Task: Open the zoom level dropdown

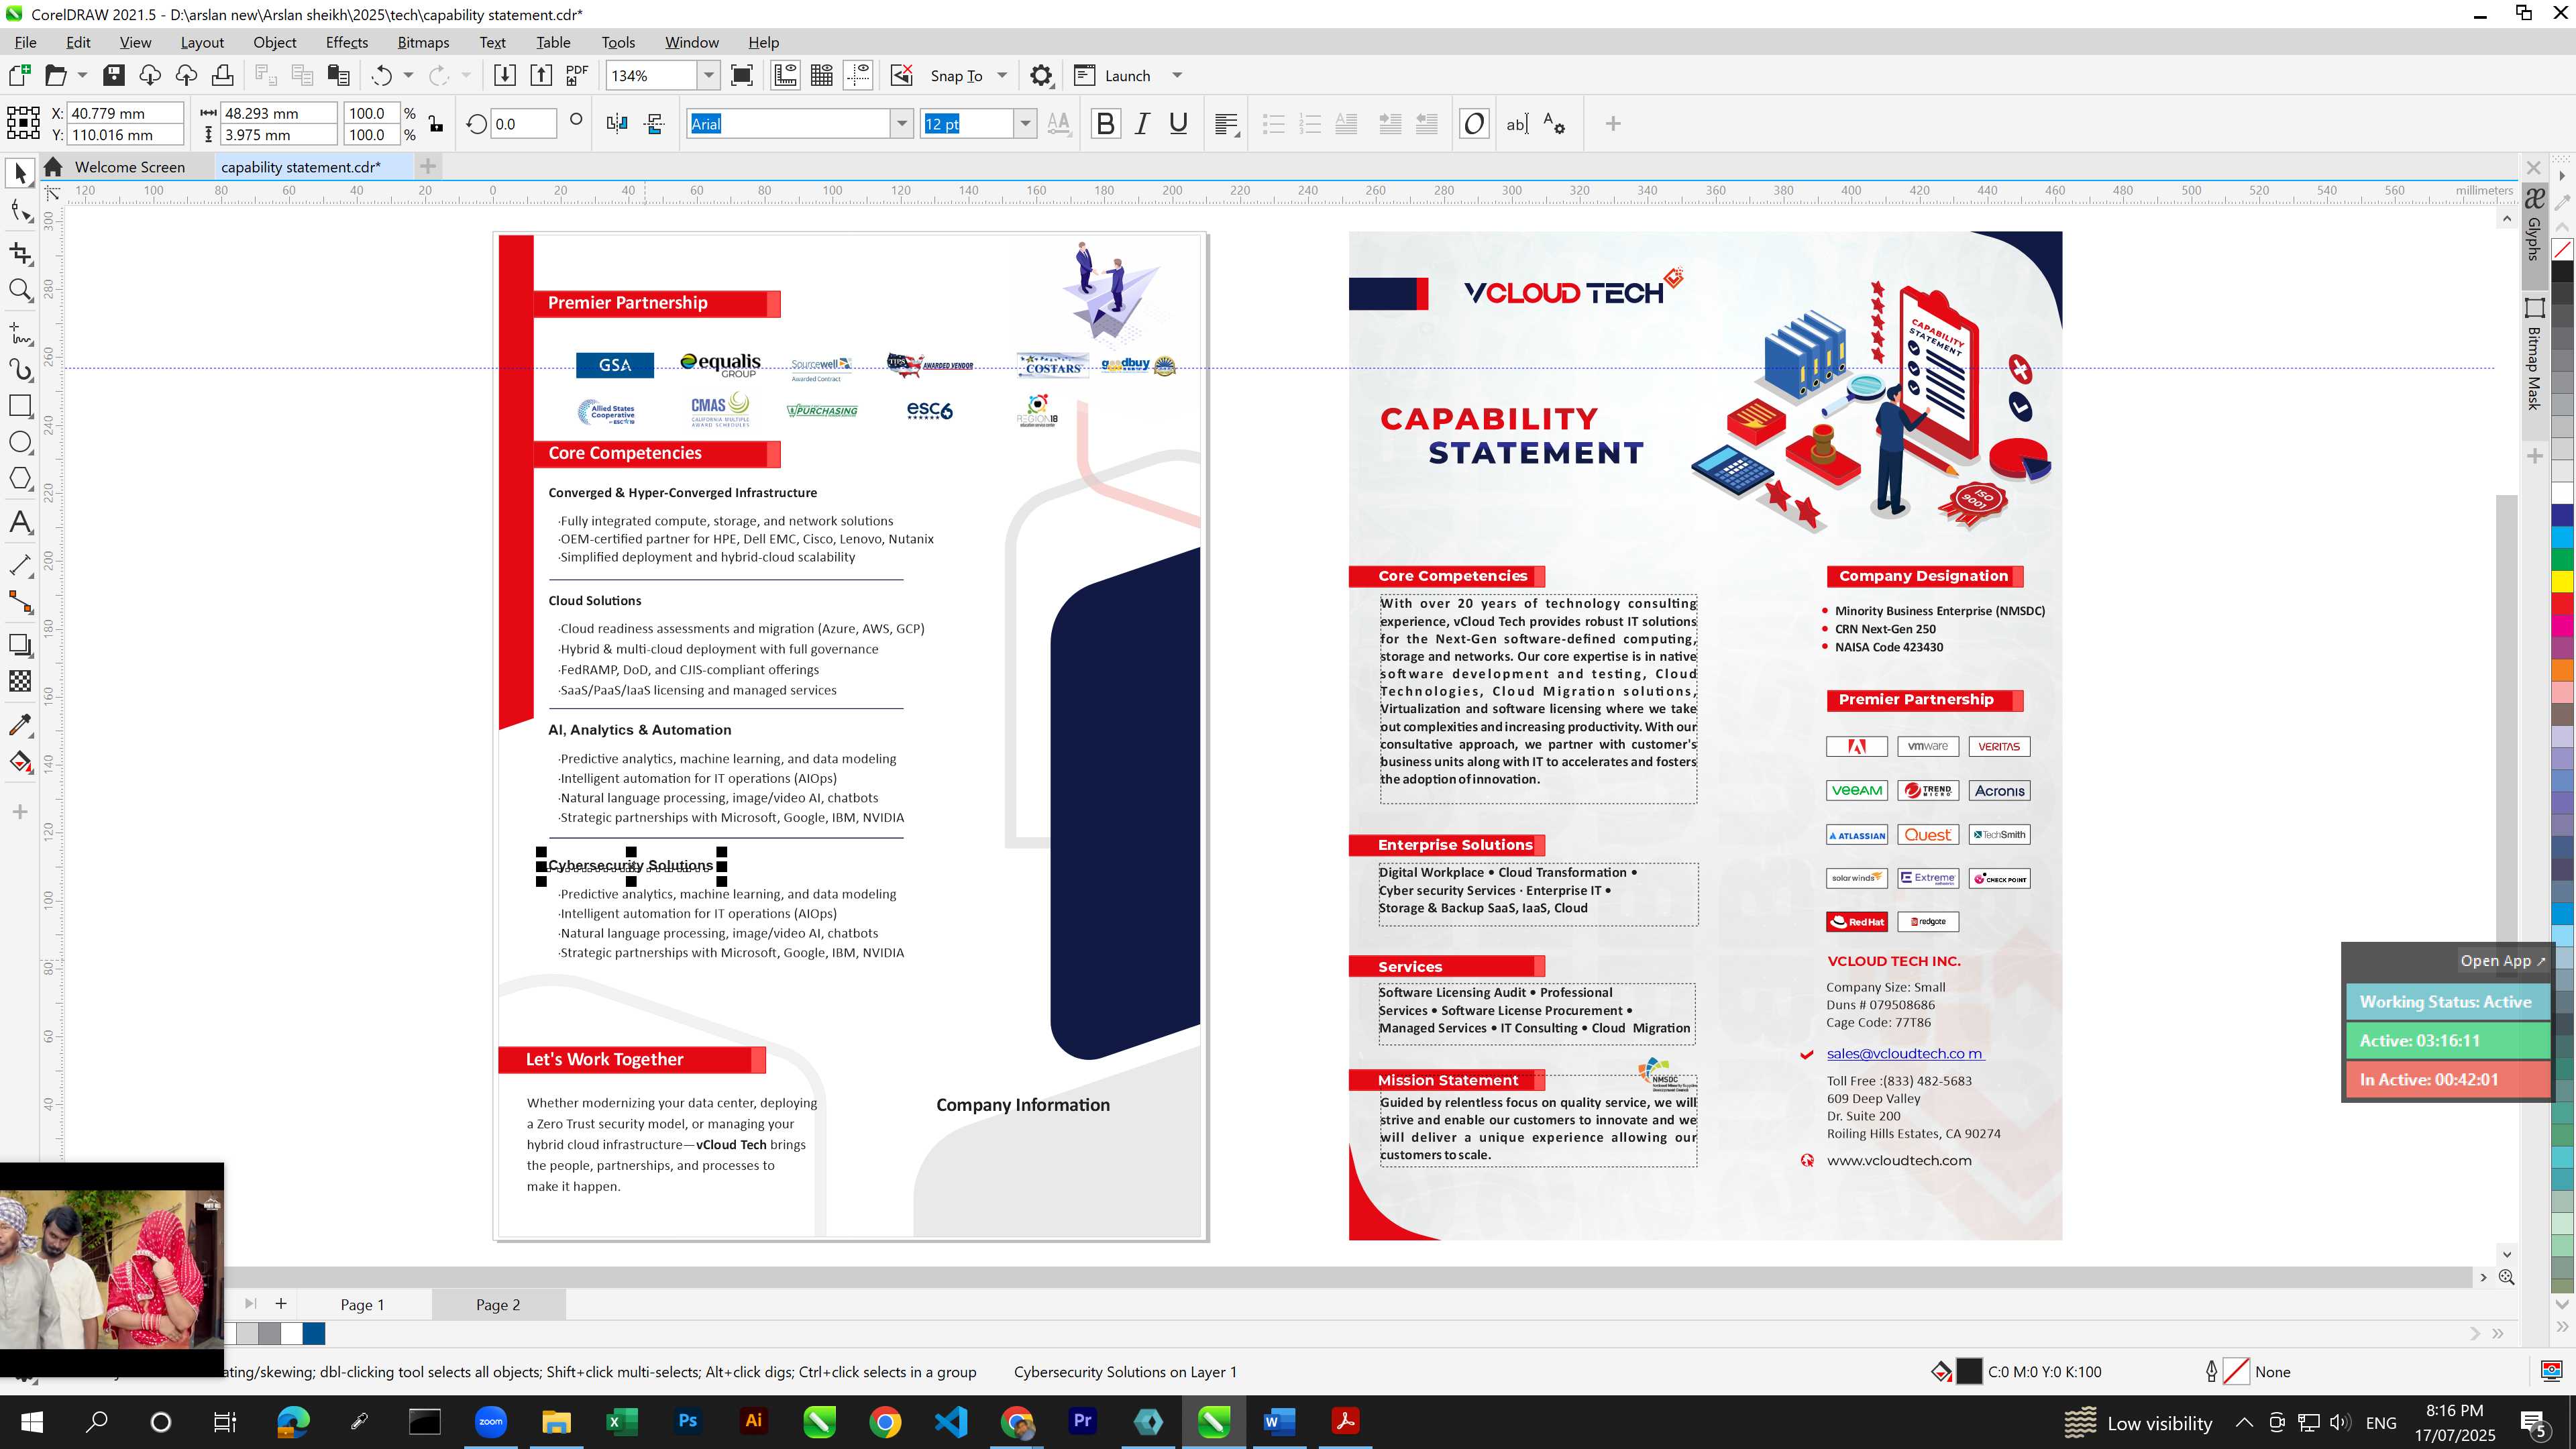Action: 709,75
